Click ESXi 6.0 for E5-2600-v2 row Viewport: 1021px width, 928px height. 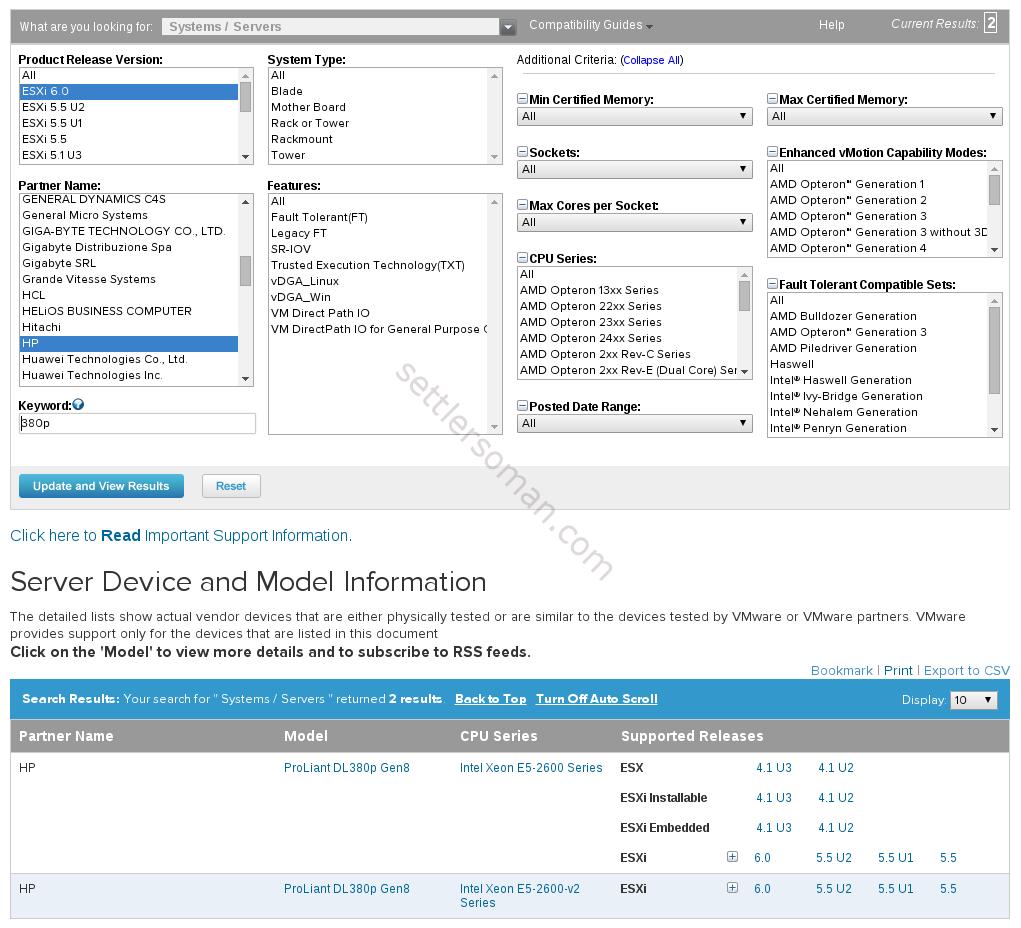click(x=762, y=889)
